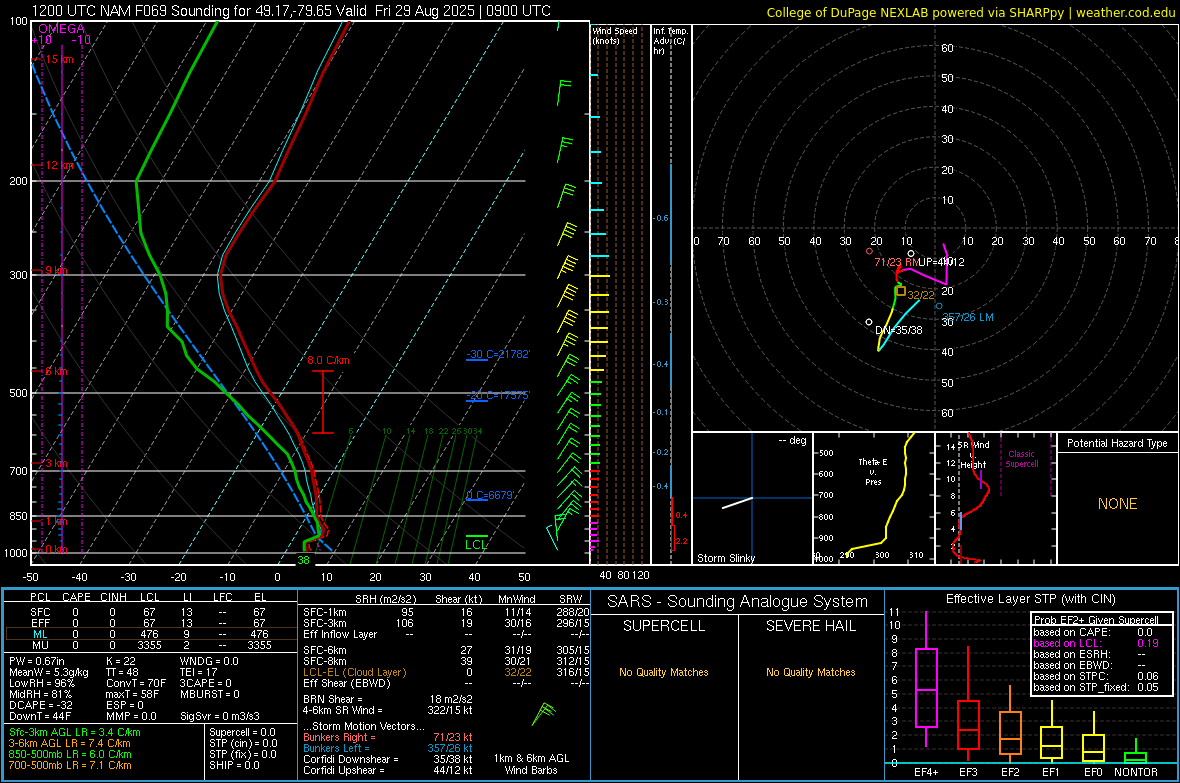The image size is (1180, 783).
Task: Click the Bunkers Left storm motion
Action: coord(388,748)
